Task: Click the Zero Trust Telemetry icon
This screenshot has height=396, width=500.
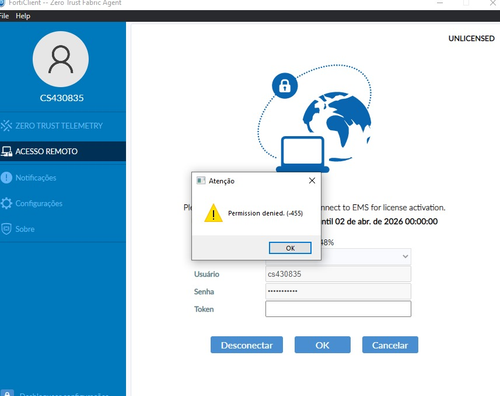Action: tap(6, 126)
